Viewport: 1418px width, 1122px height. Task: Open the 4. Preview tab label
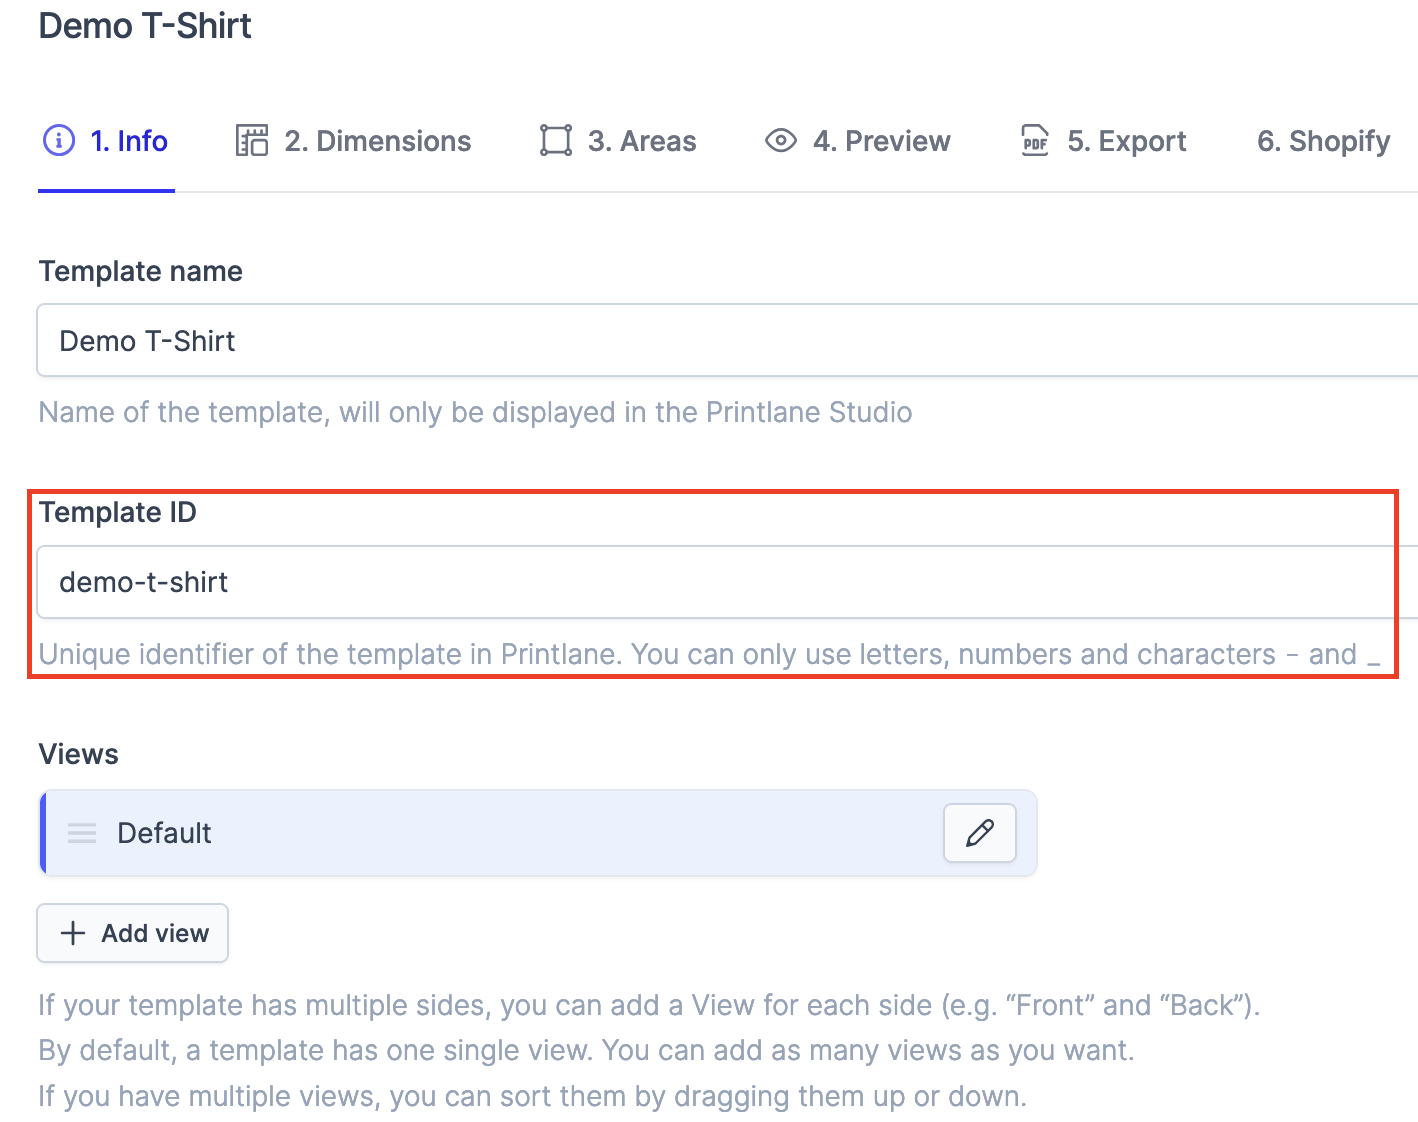click(881, 141)
